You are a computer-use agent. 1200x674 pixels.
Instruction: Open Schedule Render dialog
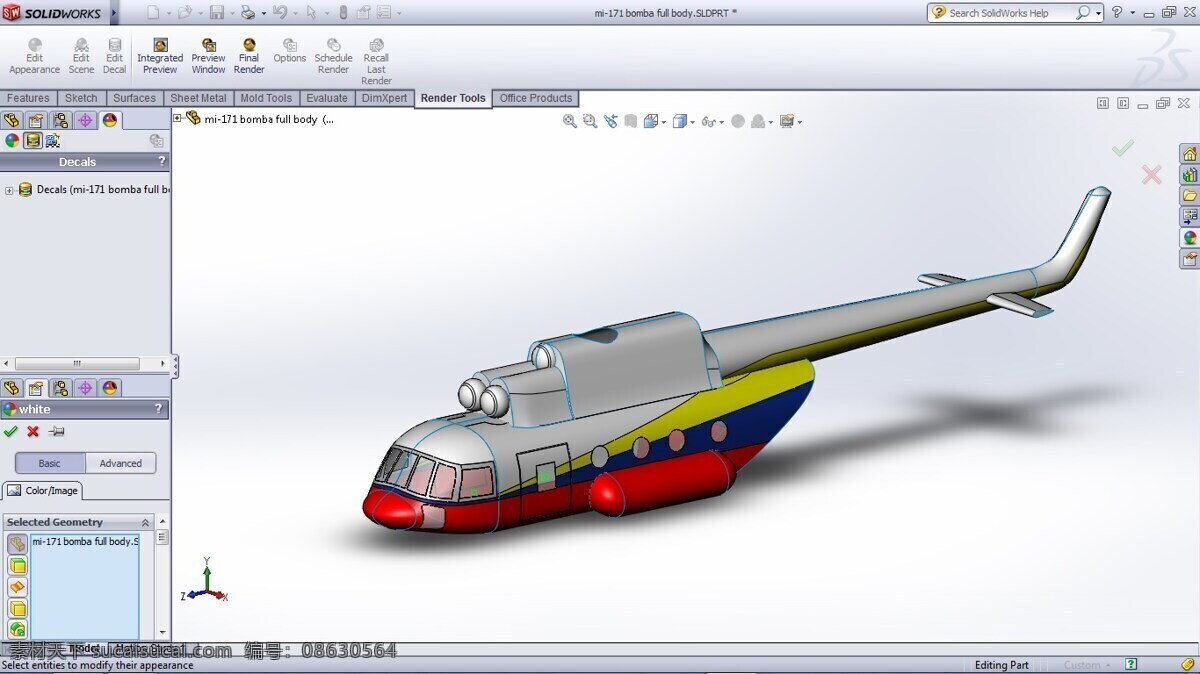(333, 56)
